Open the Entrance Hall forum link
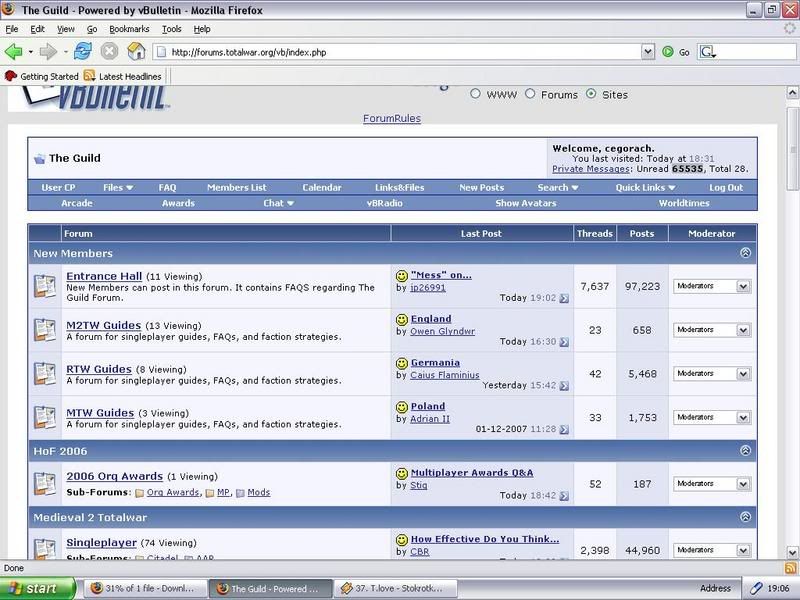Image resolution: width=800 pixels, height=600 pixels. (104, 276)
